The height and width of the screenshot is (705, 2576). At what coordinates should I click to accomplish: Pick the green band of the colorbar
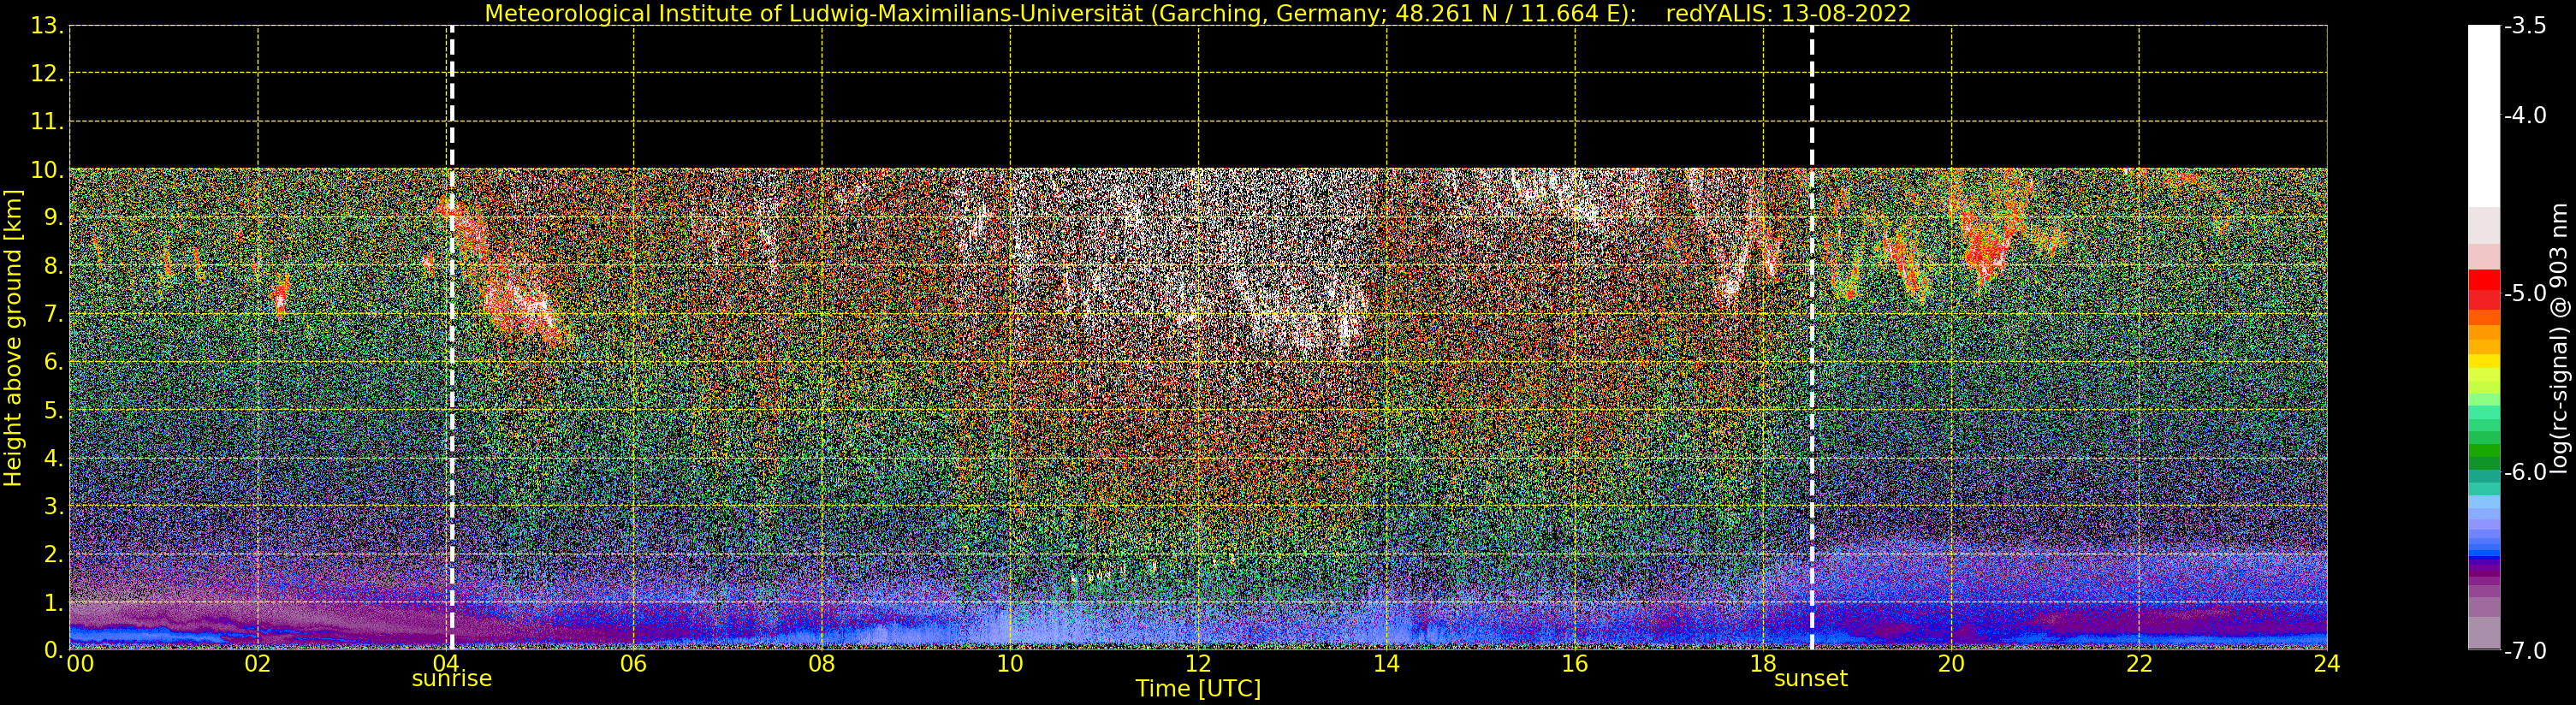[x=2484, y=450]
